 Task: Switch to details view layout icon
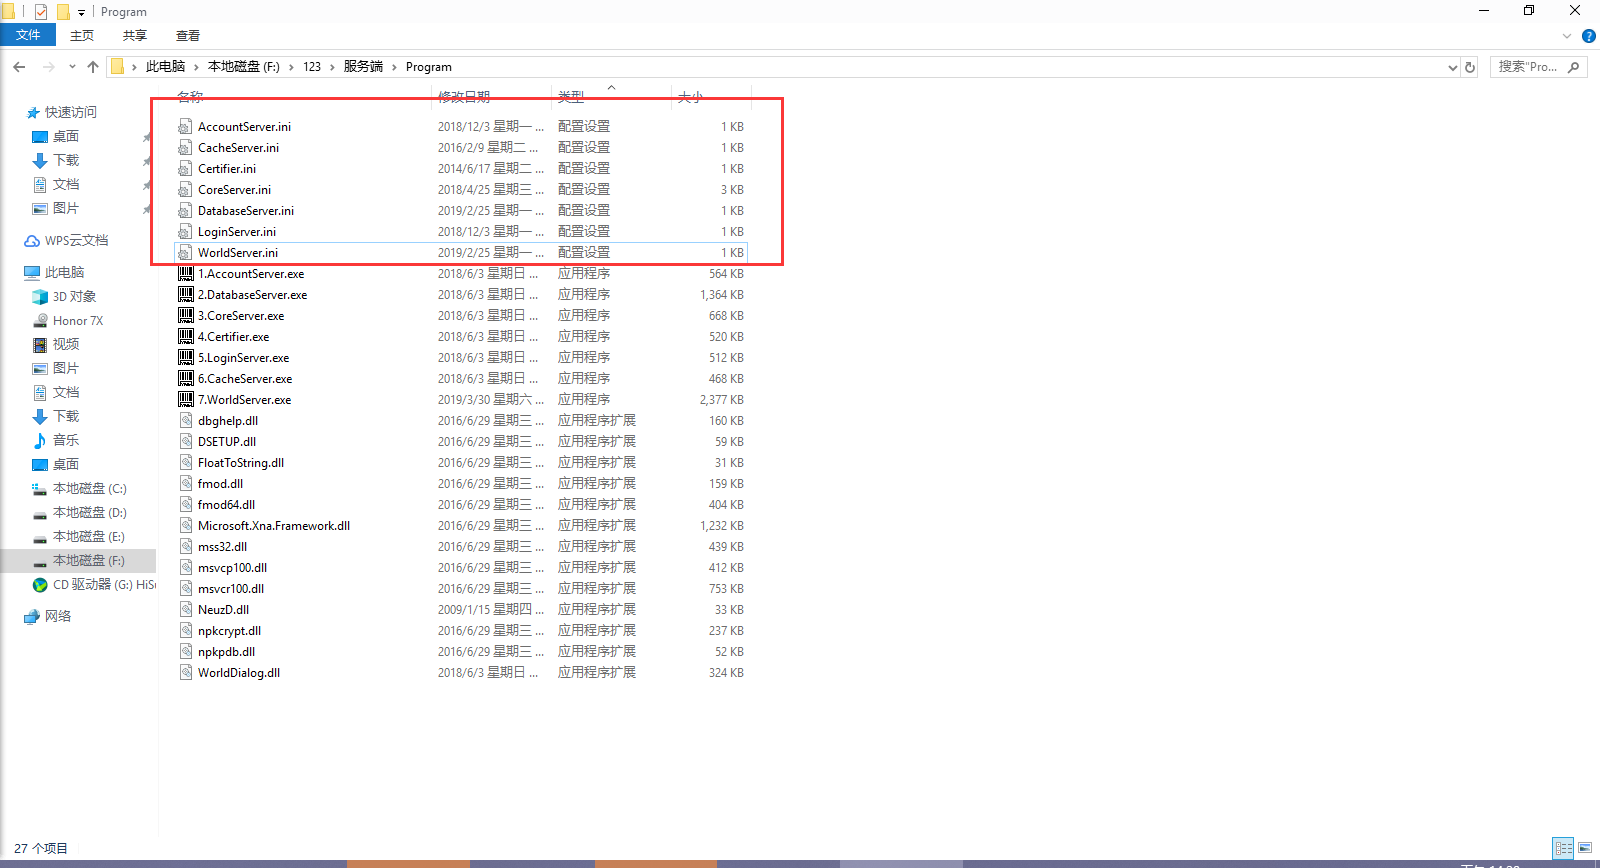click(1563, 848)
